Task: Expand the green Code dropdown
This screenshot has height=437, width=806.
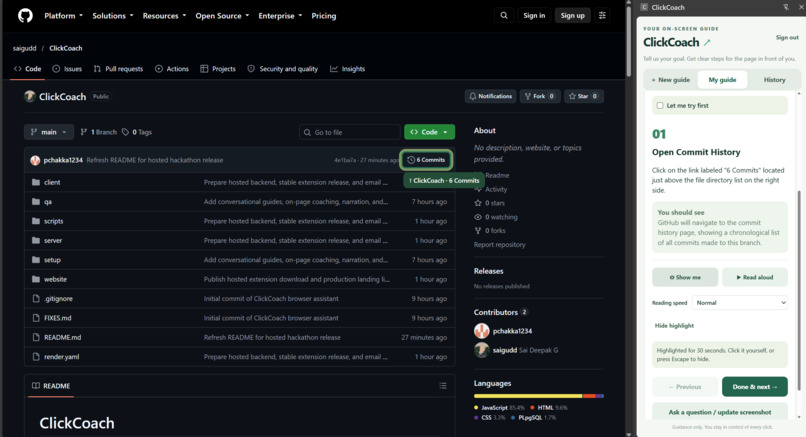Action: click(x=429, y=132)
